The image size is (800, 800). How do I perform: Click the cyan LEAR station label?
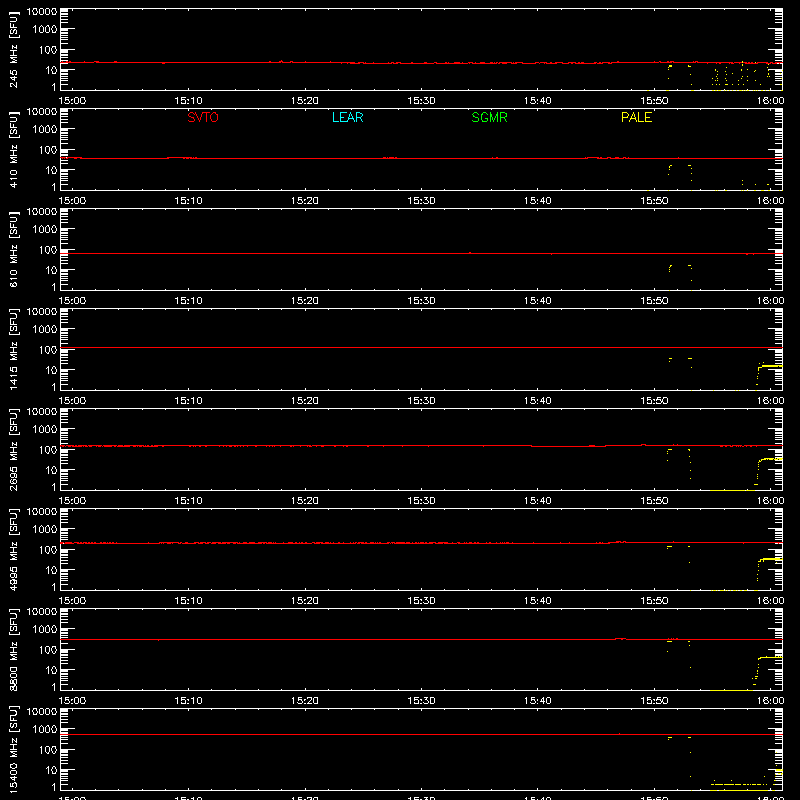click(347, 117)
